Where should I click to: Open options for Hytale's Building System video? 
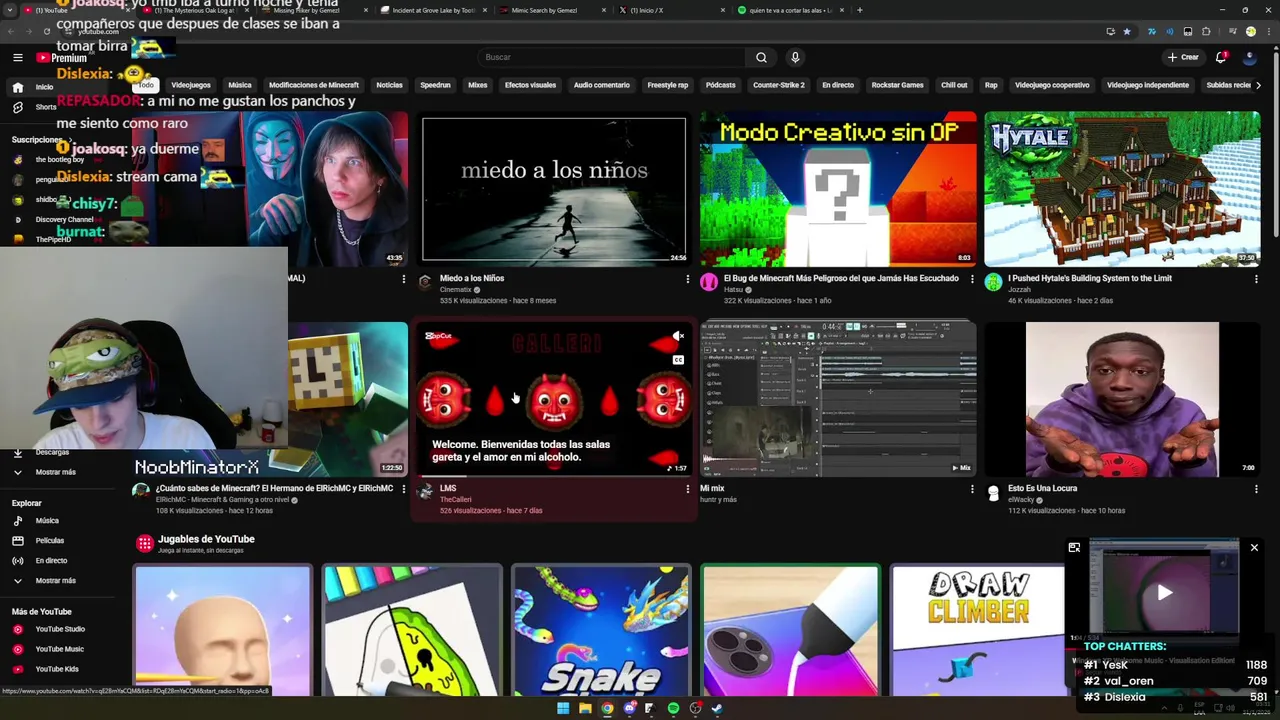tap(1256, 279)
